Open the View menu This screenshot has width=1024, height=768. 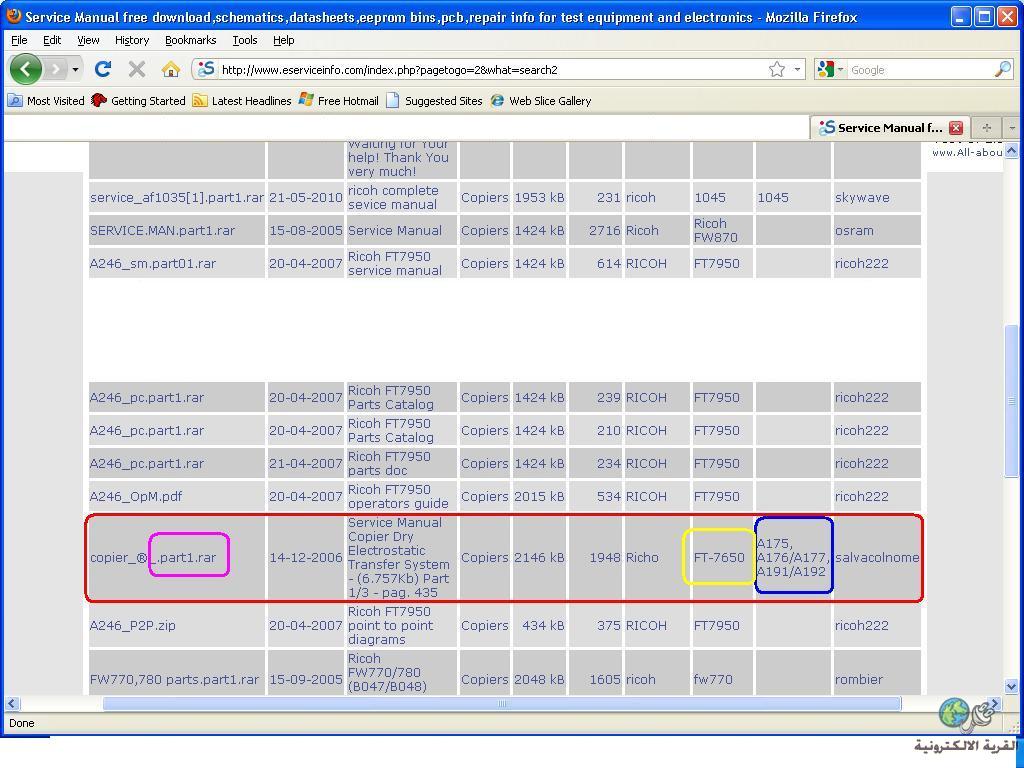click(88, 40)
